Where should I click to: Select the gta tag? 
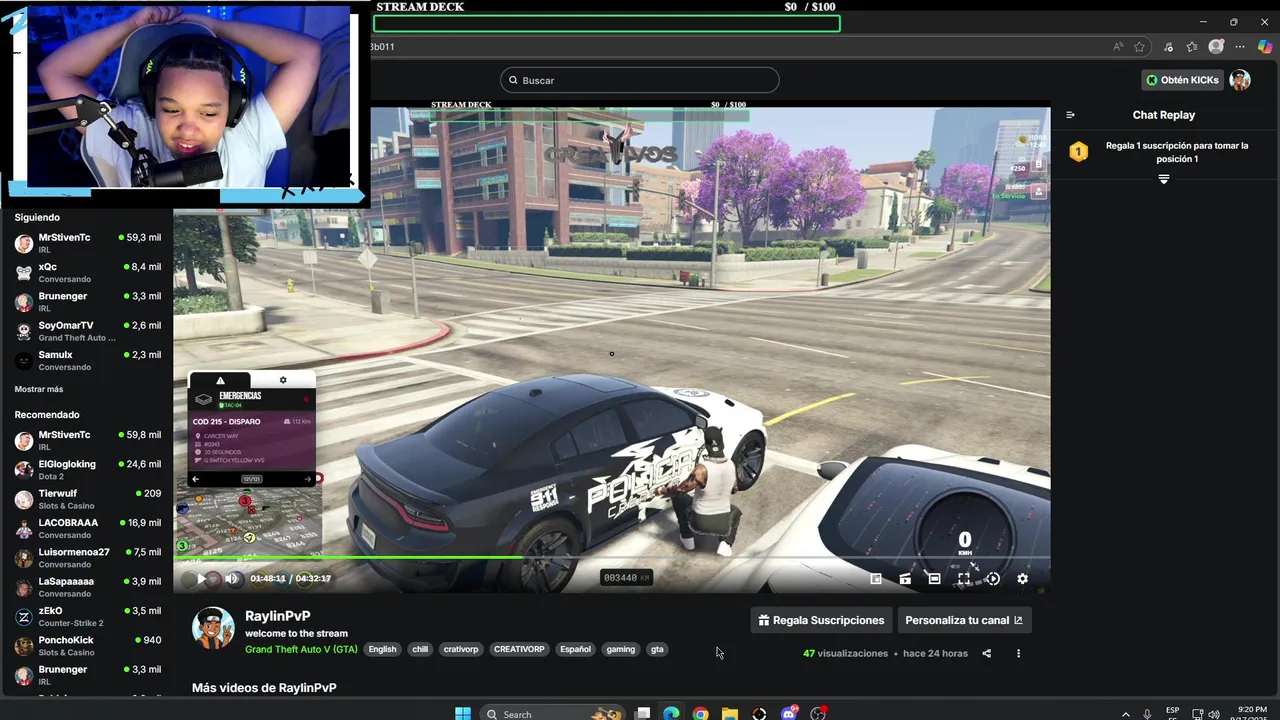[657, 649]
